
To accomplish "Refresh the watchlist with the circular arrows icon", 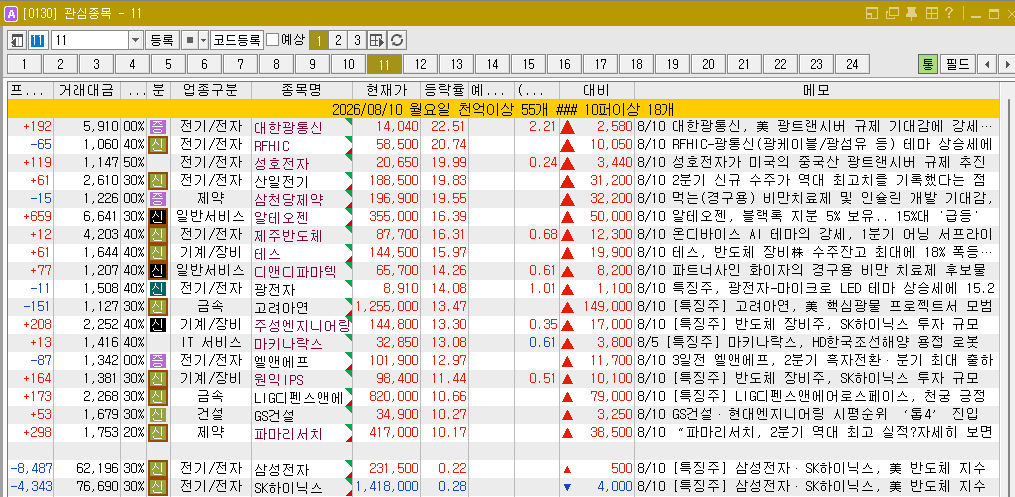I will [397, 40].
